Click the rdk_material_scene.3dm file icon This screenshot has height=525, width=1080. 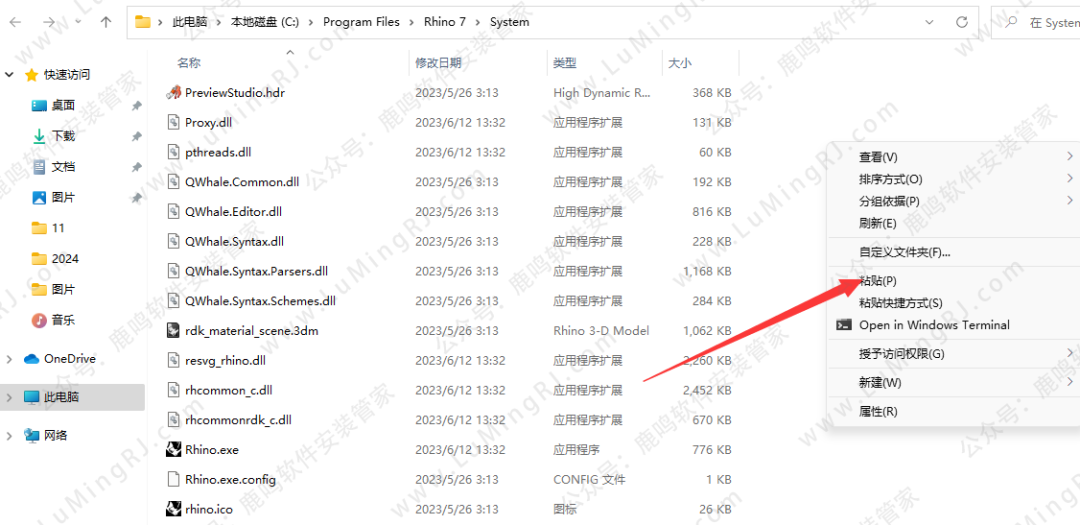click(173, 331)
